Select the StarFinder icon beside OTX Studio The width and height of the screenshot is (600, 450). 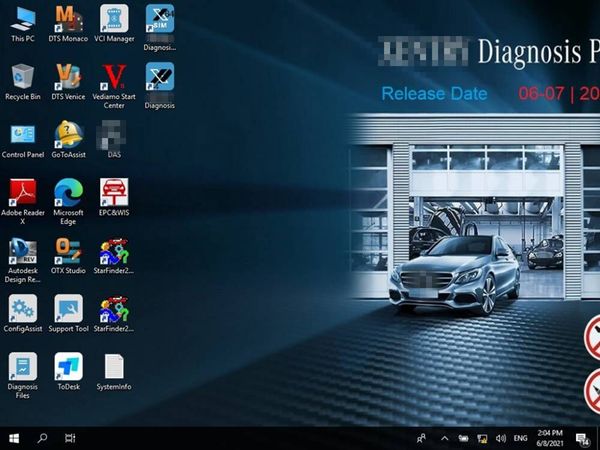pos(114,256)
